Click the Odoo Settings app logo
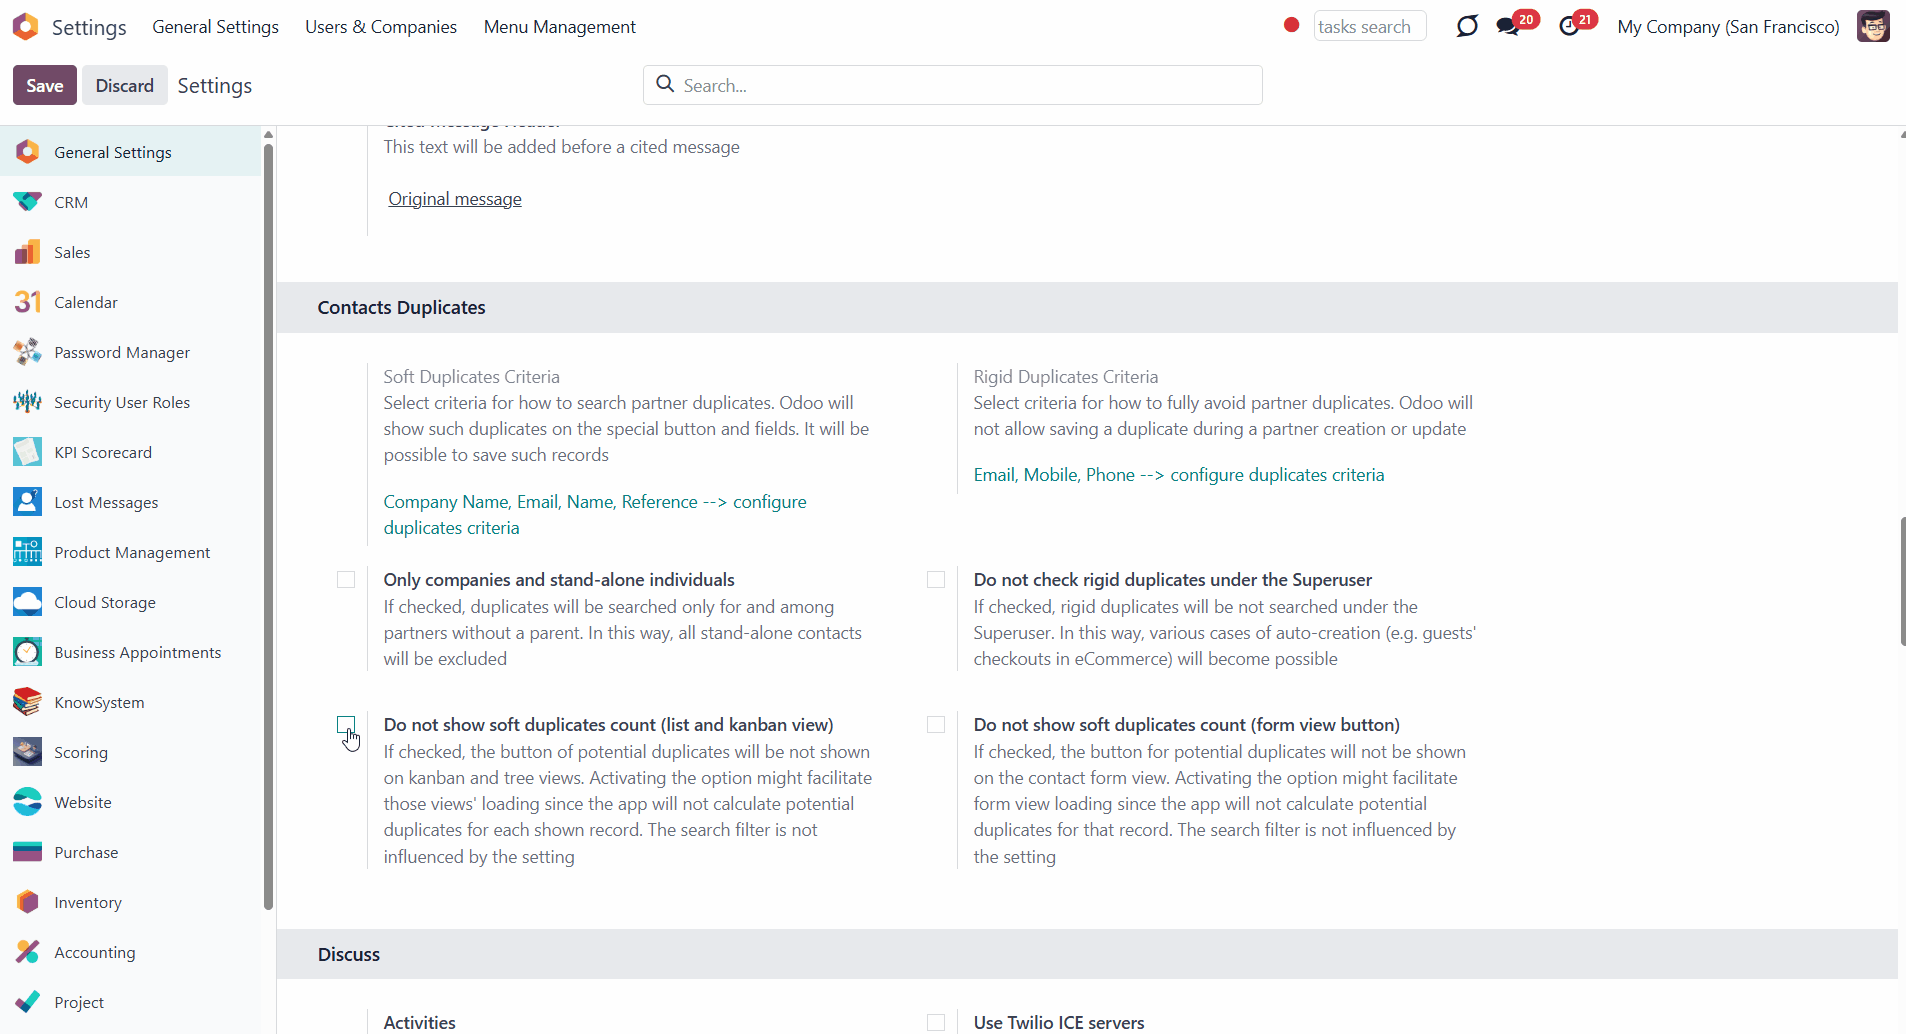The image size is (1906, 1034). pyautogui.click(x=26, y=27)
